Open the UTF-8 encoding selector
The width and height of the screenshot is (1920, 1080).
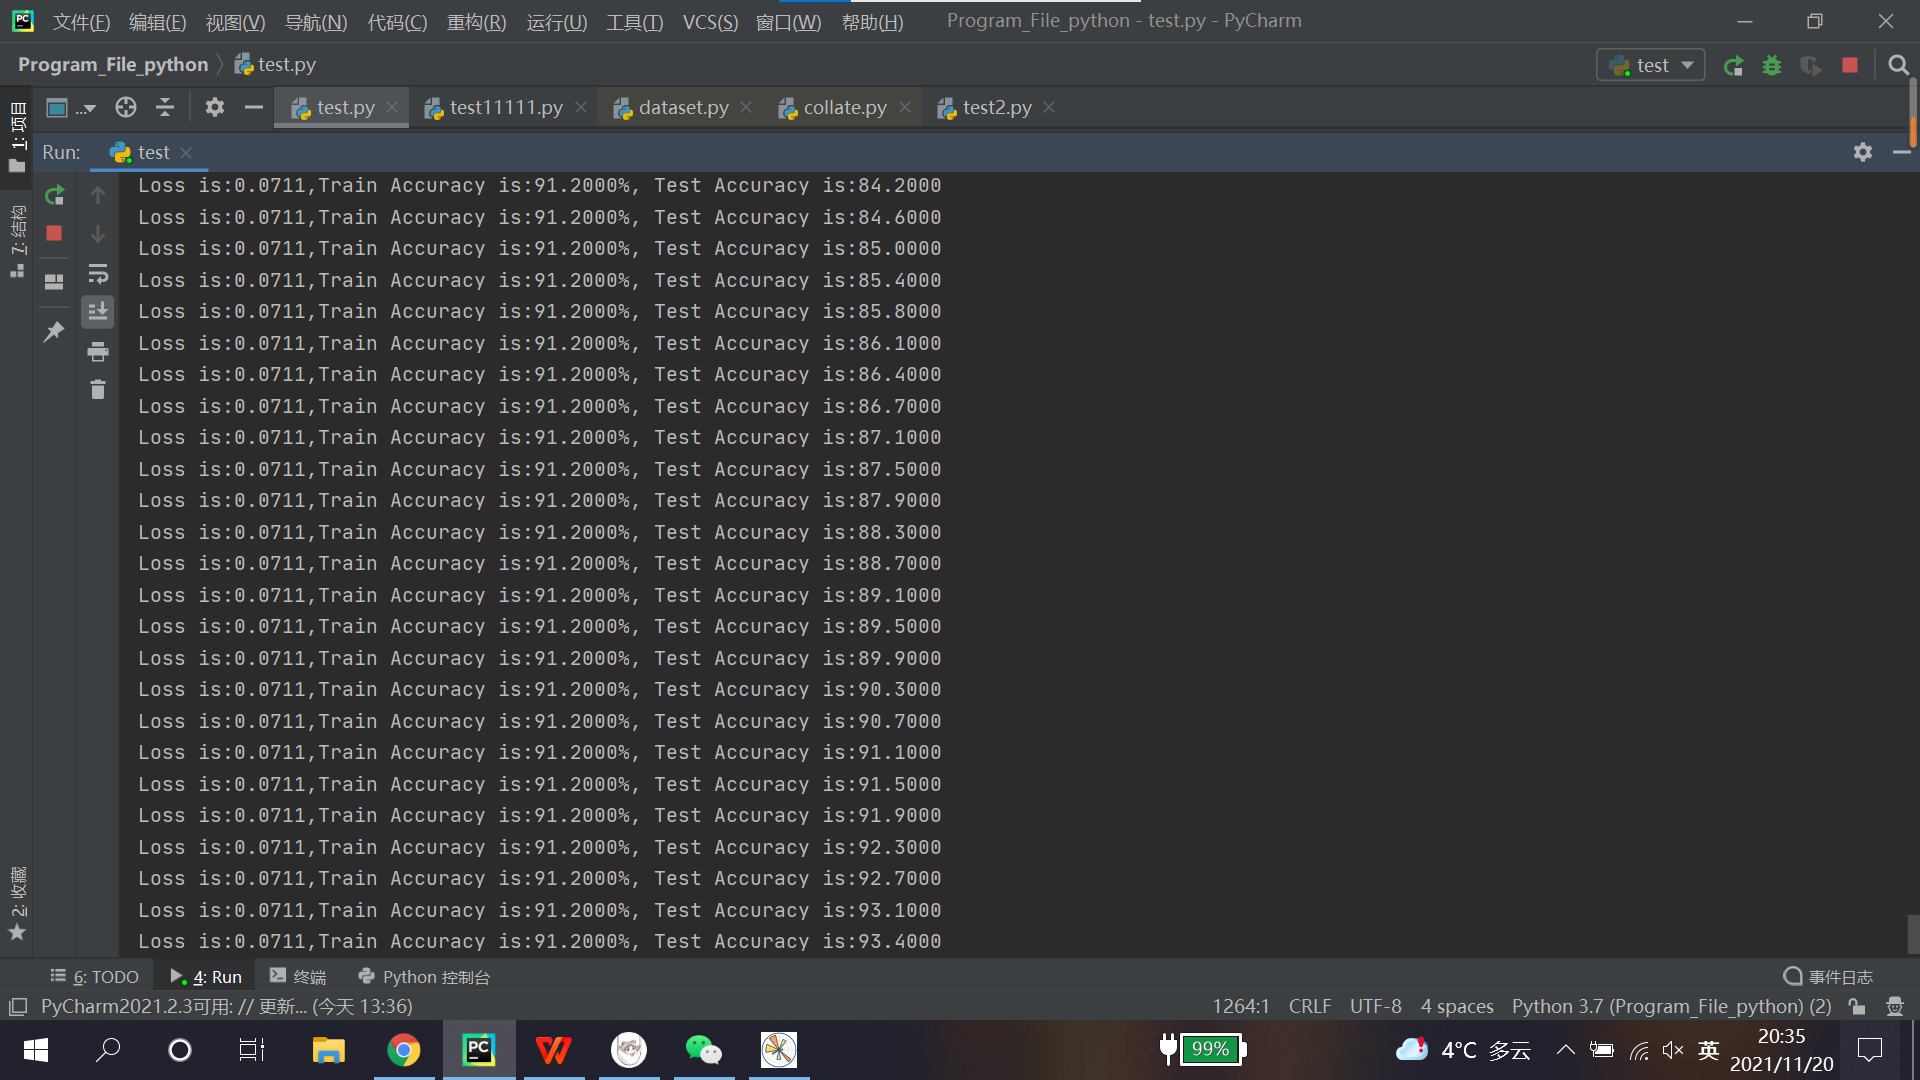click(x=1375, y=1006)
